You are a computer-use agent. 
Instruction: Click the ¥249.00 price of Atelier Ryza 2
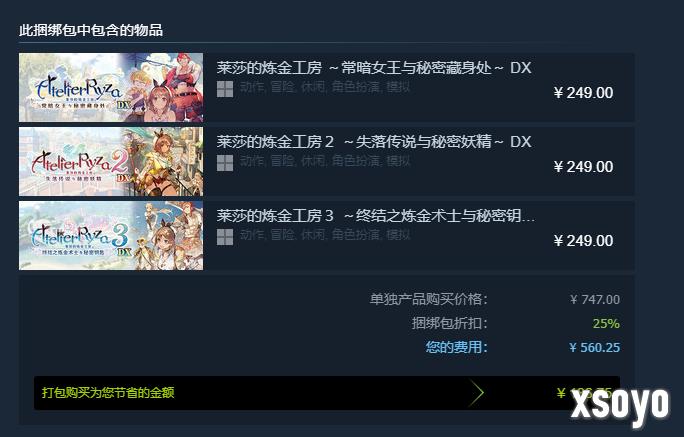point(583,167)
